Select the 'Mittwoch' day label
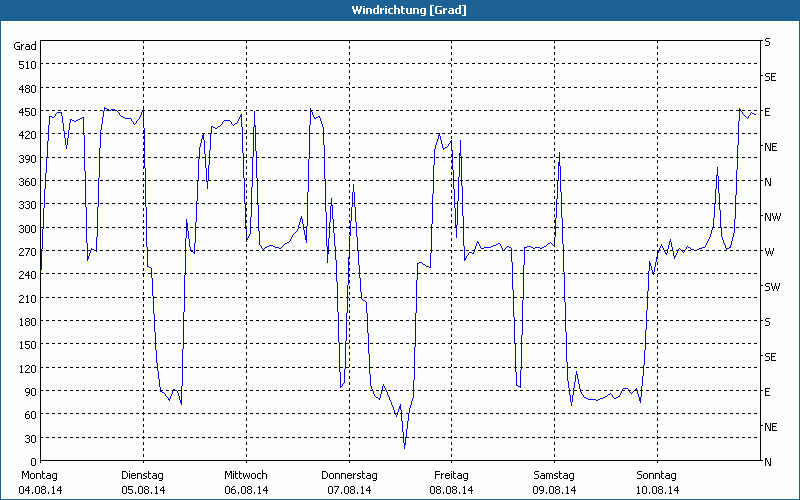The height and width of the screenshot is (500, 800). (x=245, y=475)
